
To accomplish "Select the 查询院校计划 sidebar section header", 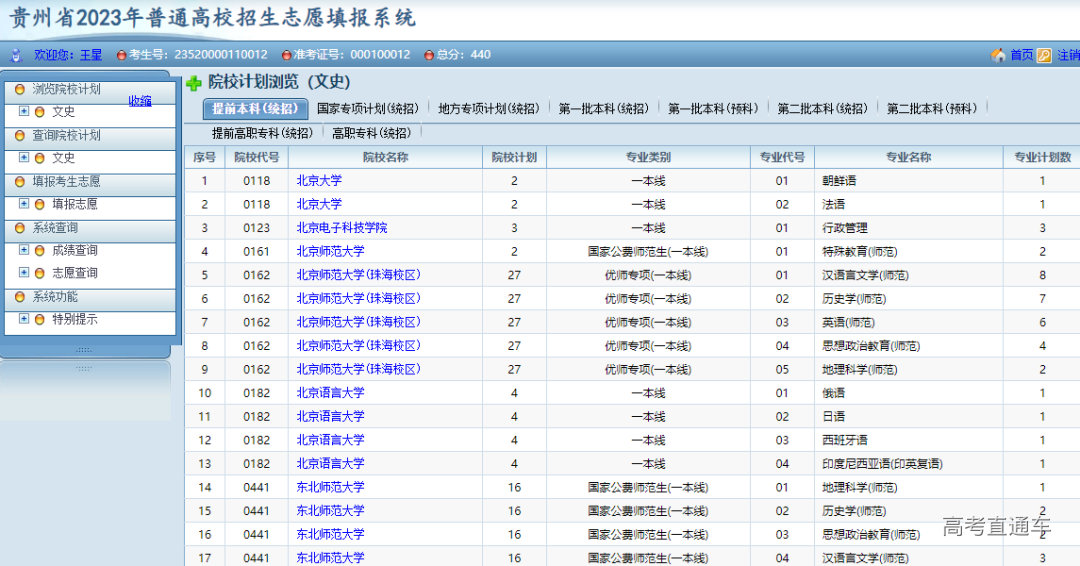I will coord(66,135).
